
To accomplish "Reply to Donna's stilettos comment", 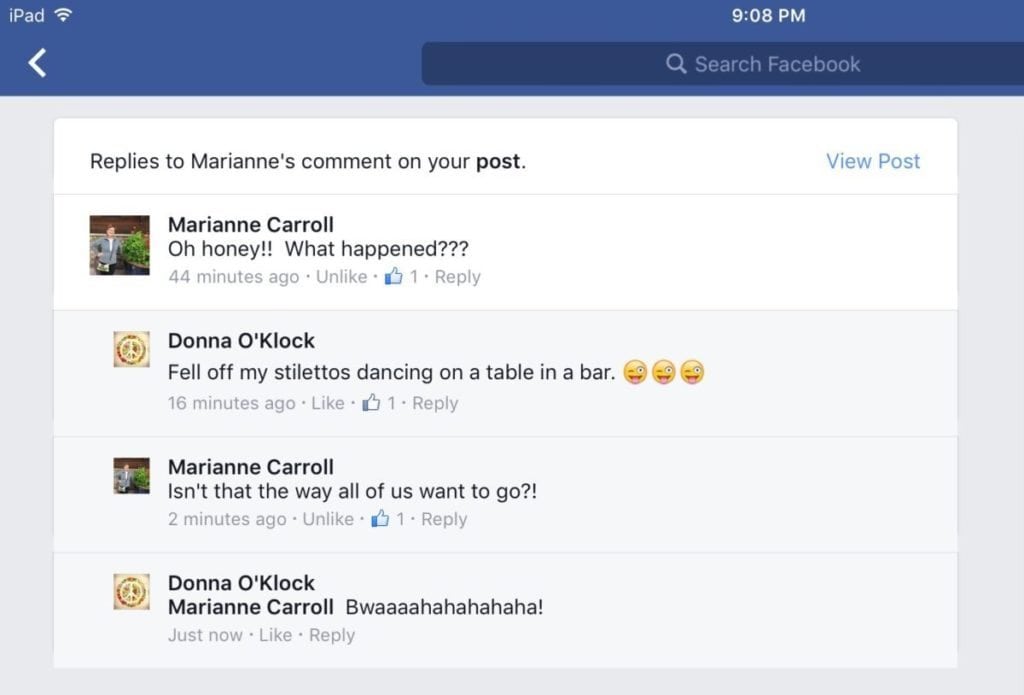I will 435,403.
